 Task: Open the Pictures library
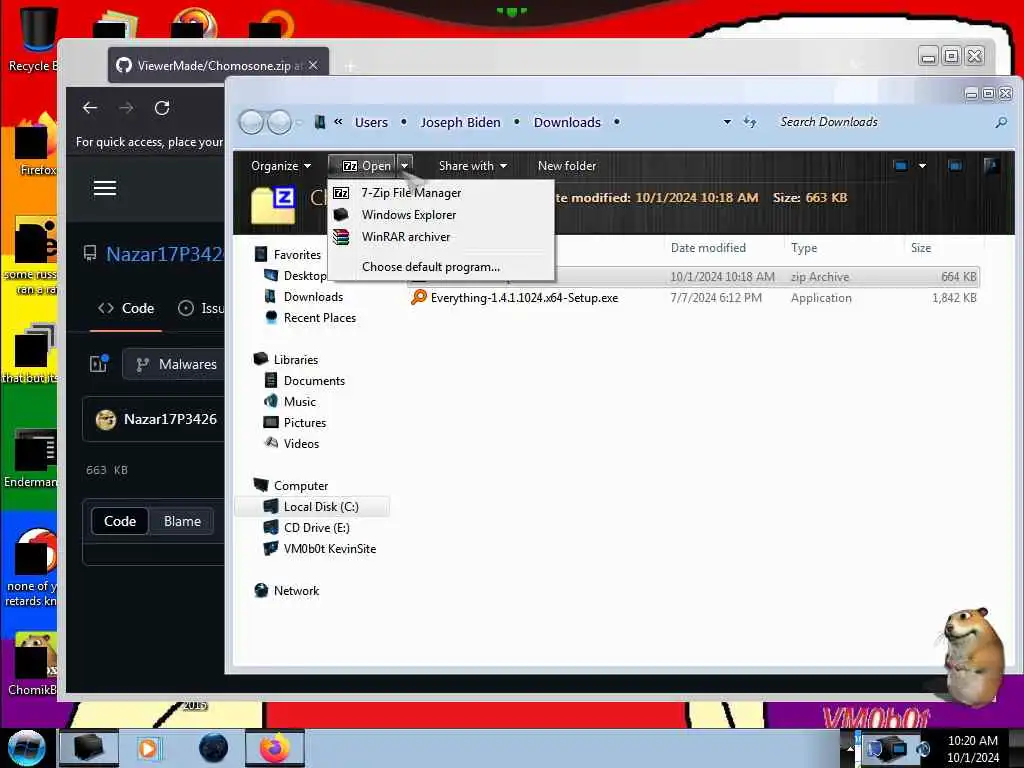tap(305, 423)
